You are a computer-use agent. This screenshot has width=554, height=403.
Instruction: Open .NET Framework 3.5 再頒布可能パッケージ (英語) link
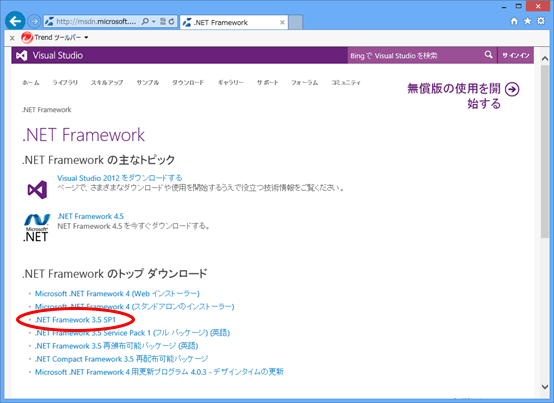coord(117,346)
